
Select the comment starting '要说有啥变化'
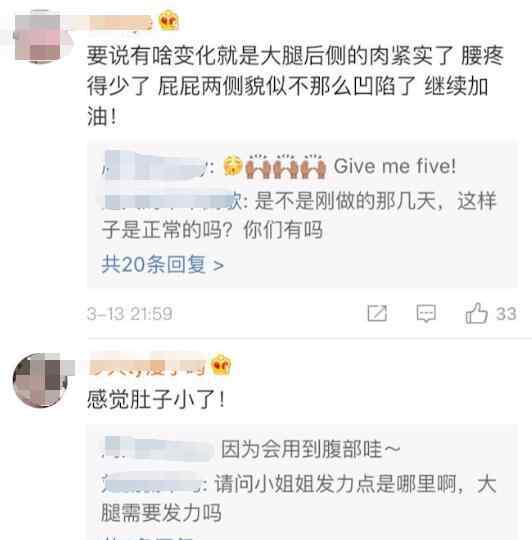(x=295, y=86)
